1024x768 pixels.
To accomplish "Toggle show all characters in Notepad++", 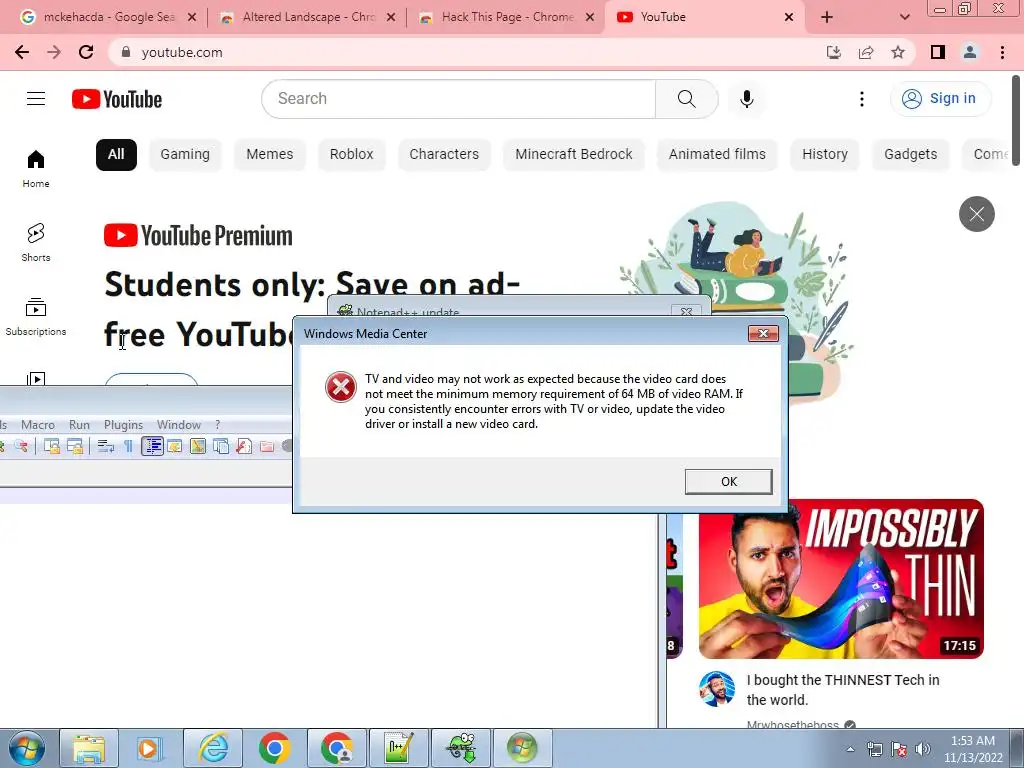I will pyautogui.click(x=129, y=447).
